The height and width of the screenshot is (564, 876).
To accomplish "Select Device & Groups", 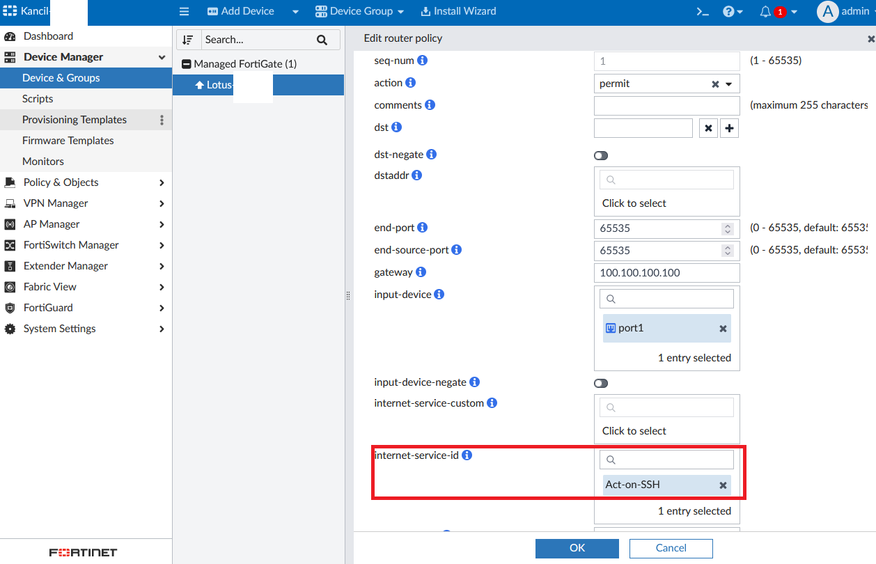I will tap(85, 78).
